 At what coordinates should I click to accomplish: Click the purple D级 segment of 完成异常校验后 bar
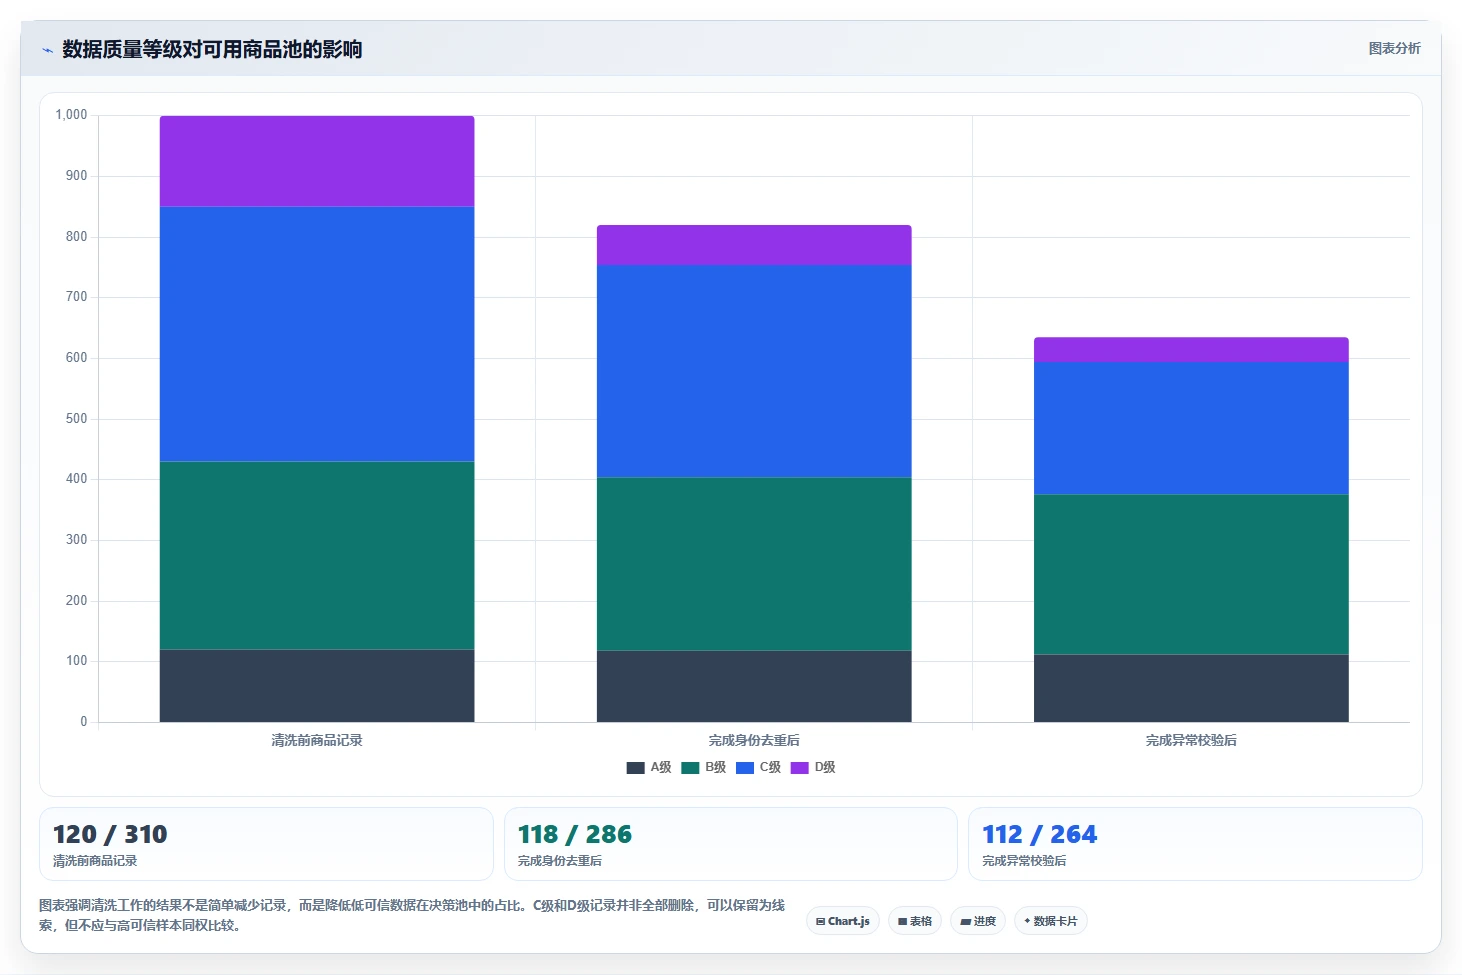click(1191, 350)
